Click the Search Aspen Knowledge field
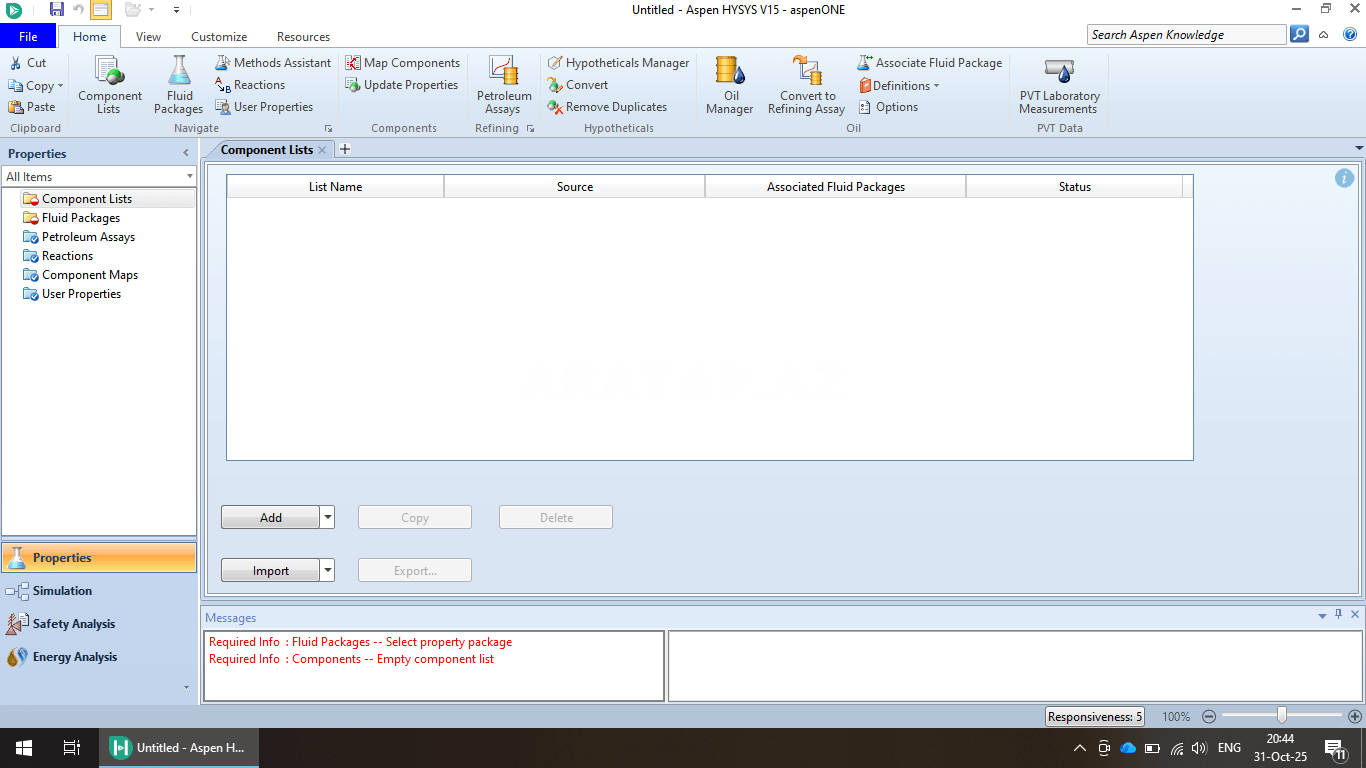The width and height of the screenshot is (1366, 768). click(1186, 35)
